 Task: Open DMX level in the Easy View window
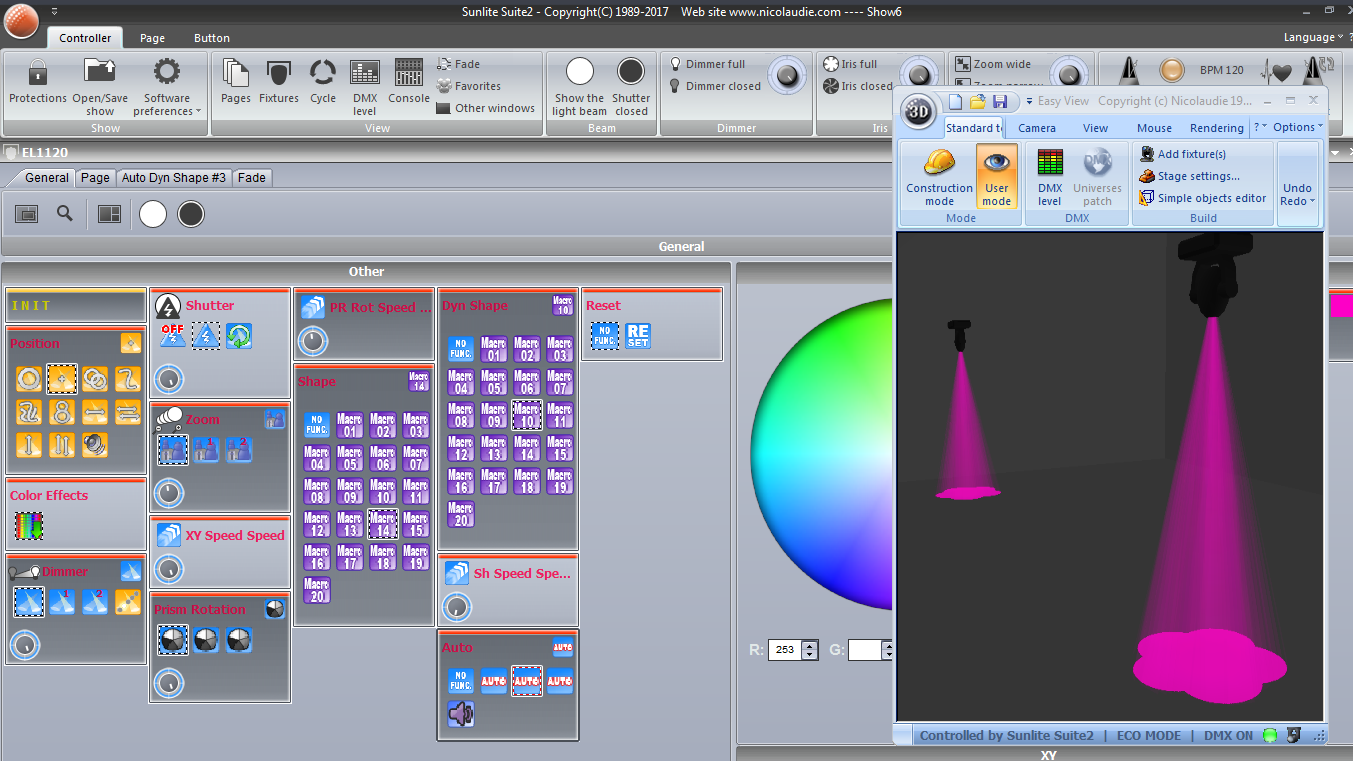coord(1050,178)
